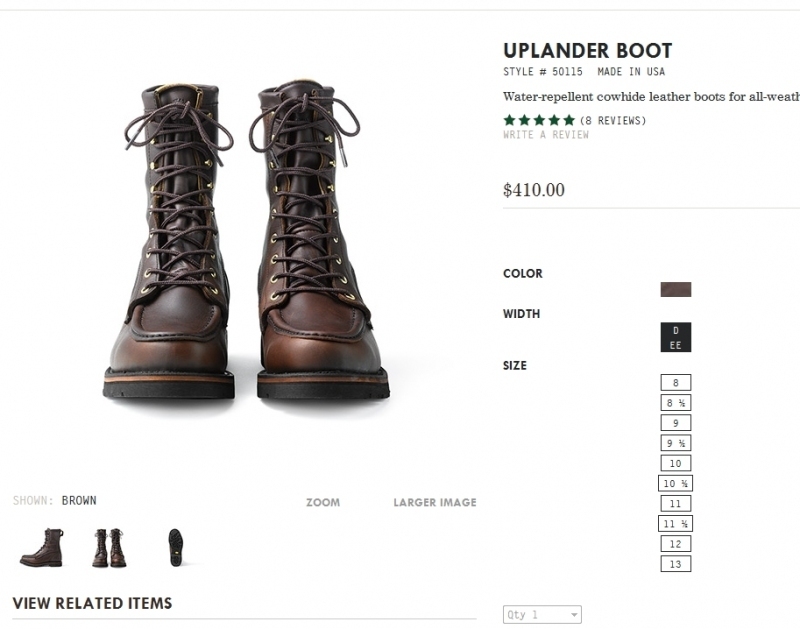Select width EE option
Viewport: 800px width, 629px height.
click(x=675, y=344)
